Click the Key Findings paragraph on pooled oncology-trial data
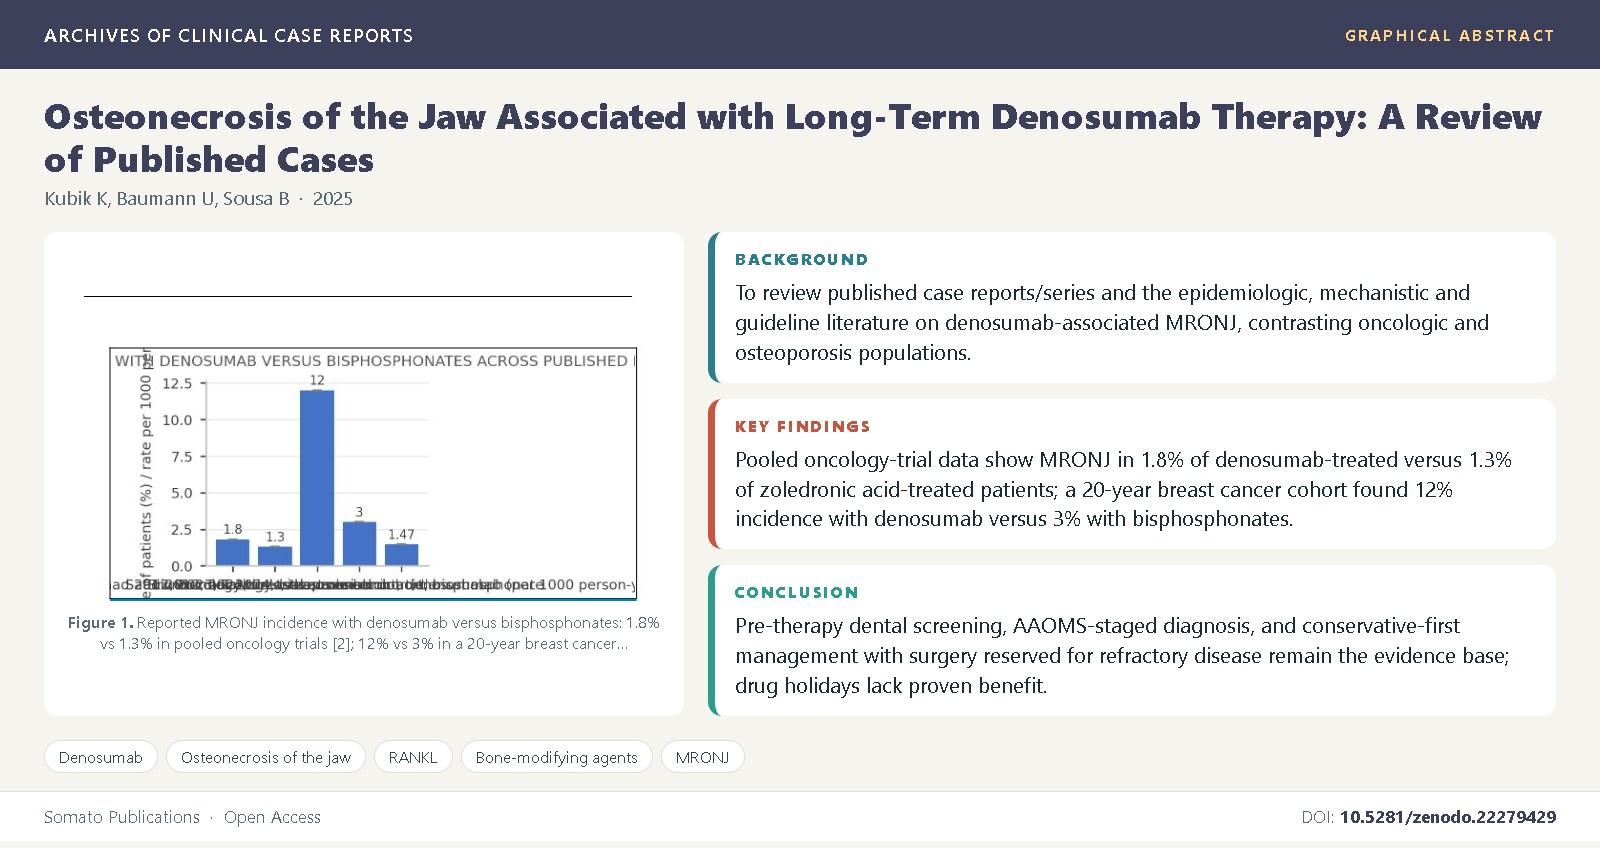Viewport: 1600px width, 848px height. coord(1123,489)
